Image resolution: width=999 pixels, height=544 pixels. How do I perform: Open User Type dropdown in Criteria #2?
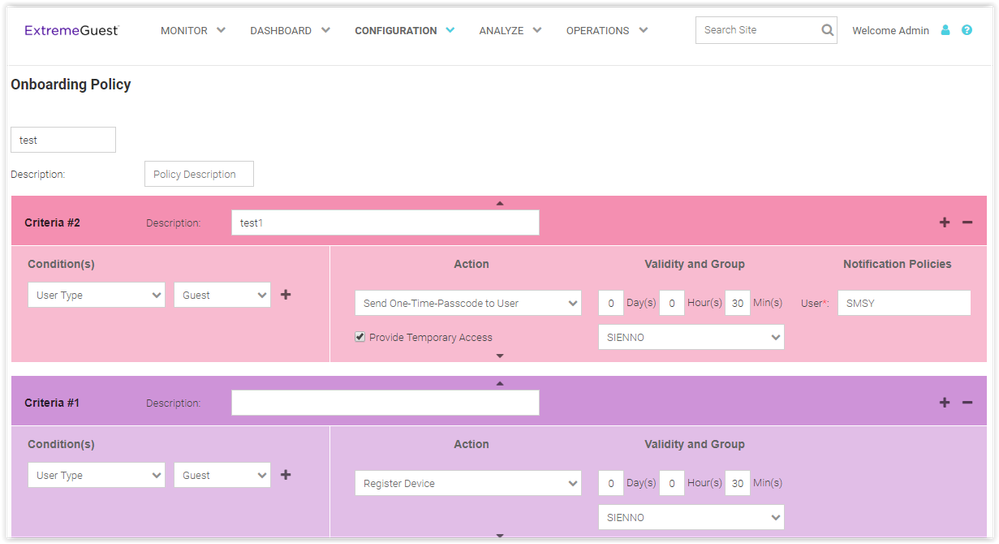[96, 295]
